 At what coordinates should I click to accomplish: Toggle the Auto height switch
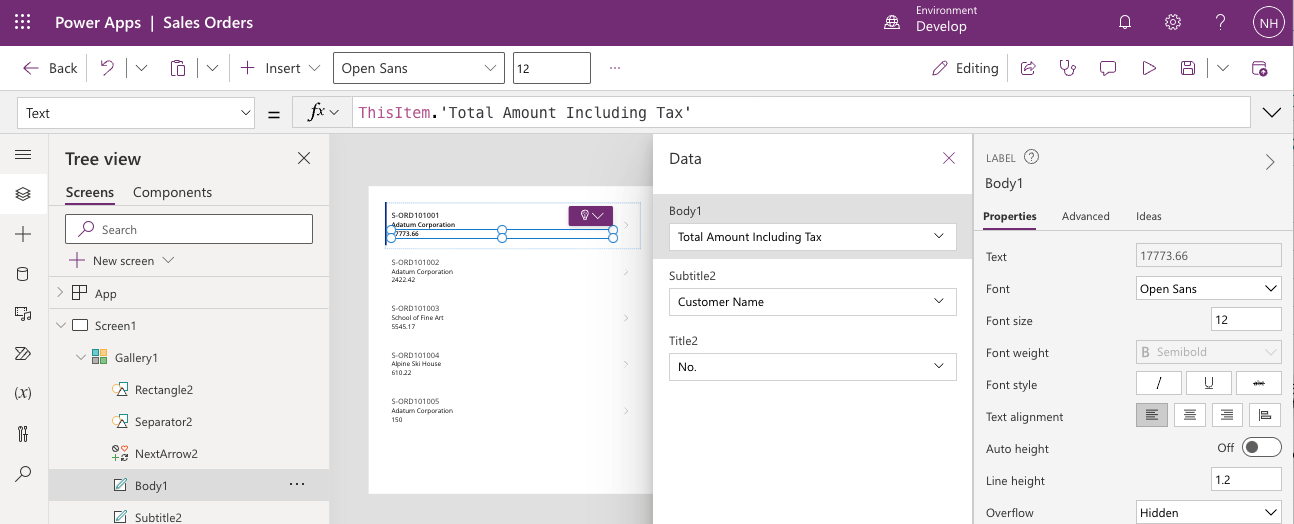click(1262, 447)
